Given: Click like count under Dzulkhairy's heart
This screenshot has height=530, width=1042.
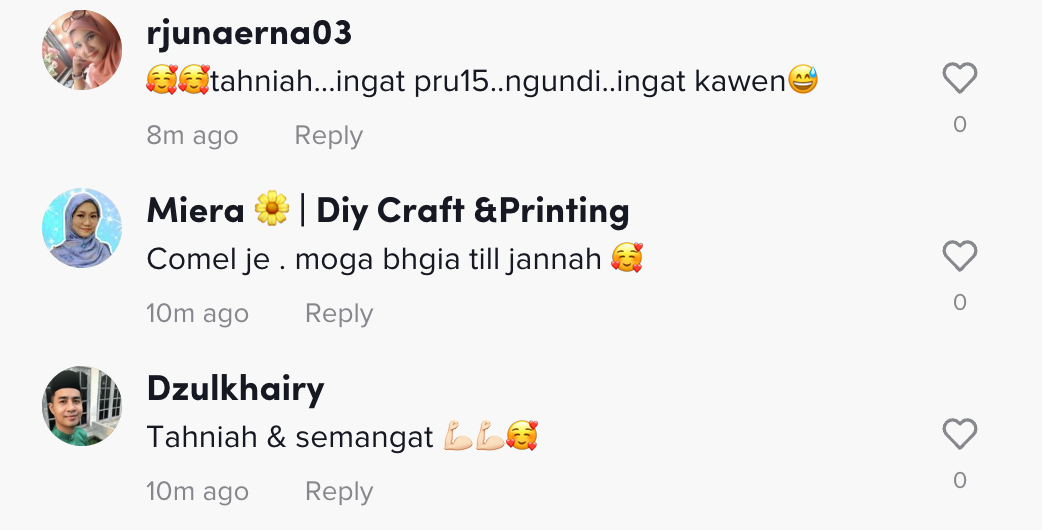Looking at the screenshot, I should pyautogui.click(x=960, y=480).
